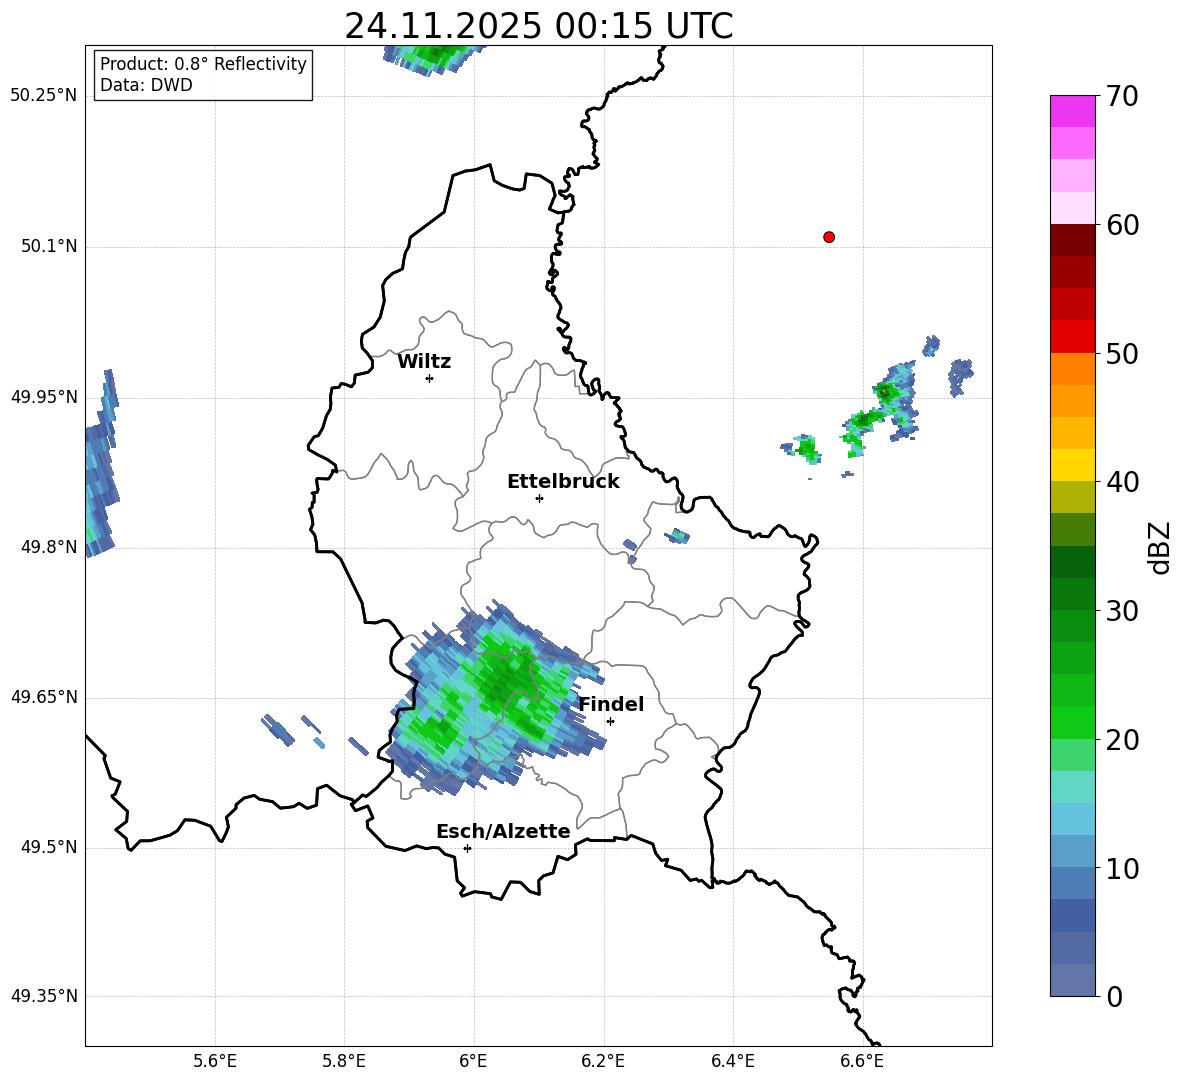Click the 5.8°E longitude label
The image size is (1184, 1081).
point(344,1061)
